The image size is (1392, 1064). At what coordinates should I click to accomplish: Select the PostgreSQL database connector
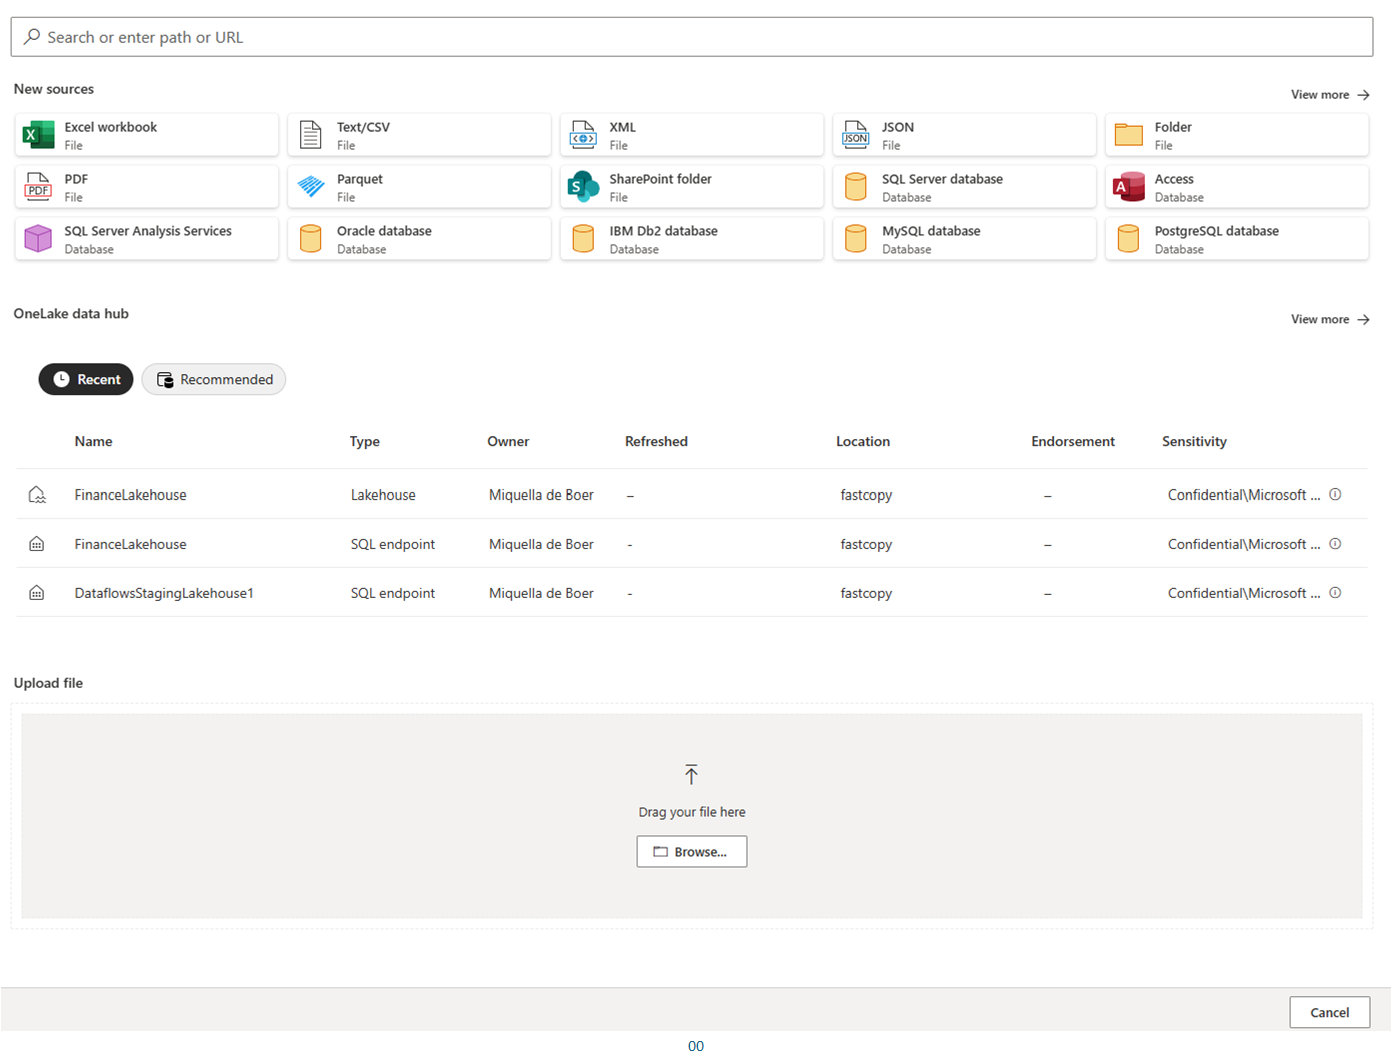pos(1236,238)
